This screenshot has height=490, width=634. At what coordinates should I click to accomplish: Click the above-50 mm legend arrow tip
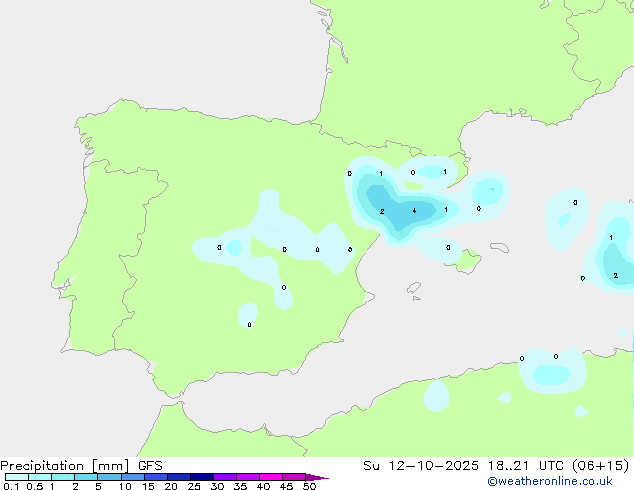[x=317, y=477]
